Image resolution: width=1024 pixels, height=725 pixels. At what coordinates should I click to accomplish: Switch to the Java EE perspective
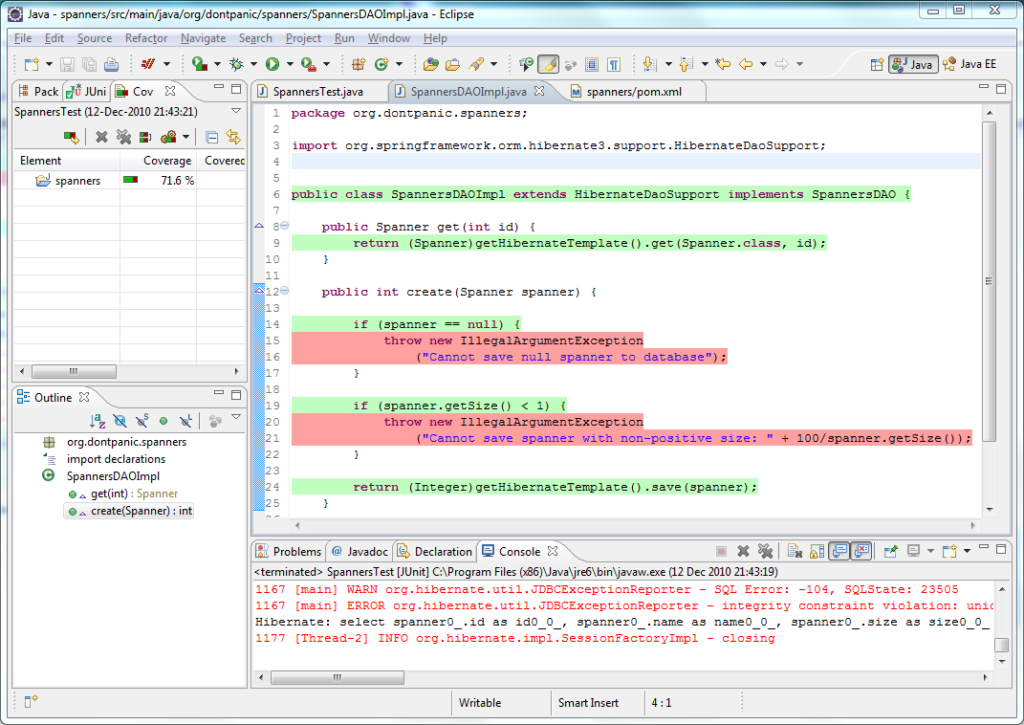[x=969, y=64]
